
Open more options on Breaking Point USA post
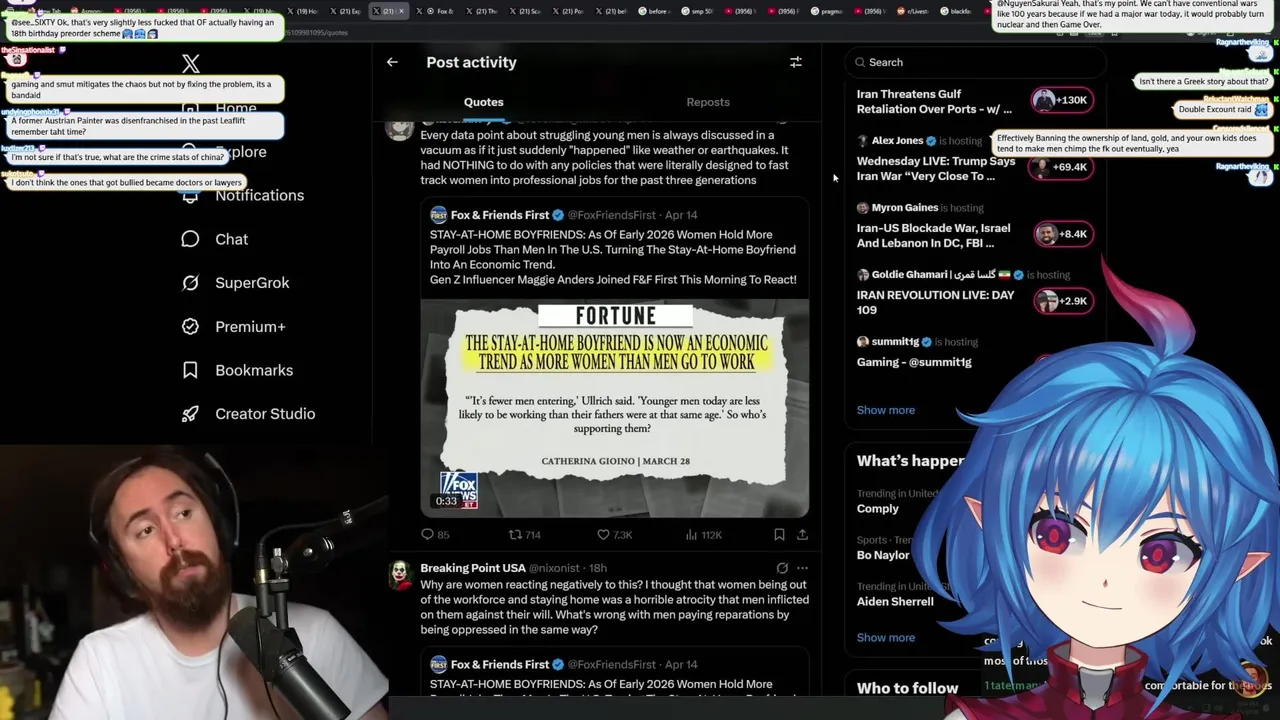pyautogui.click(x=802, y=568)
